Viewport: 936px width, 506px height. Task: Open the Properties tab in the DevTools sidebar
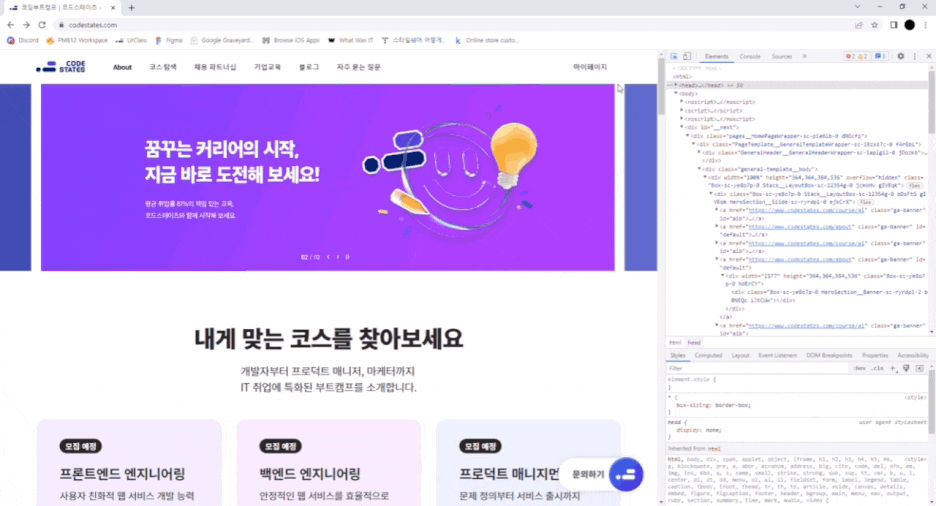click(875, 356)
